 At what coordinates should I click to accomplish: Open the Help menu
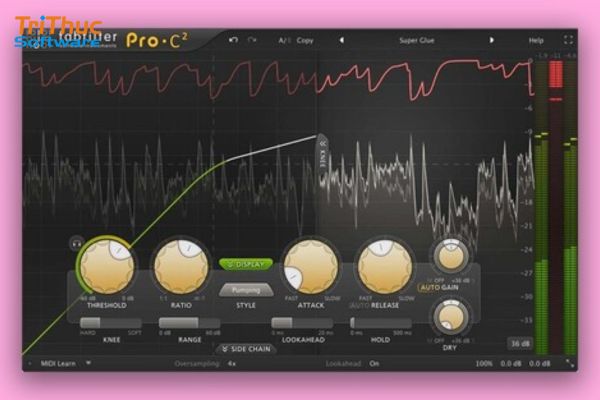[x=536, y=40]
